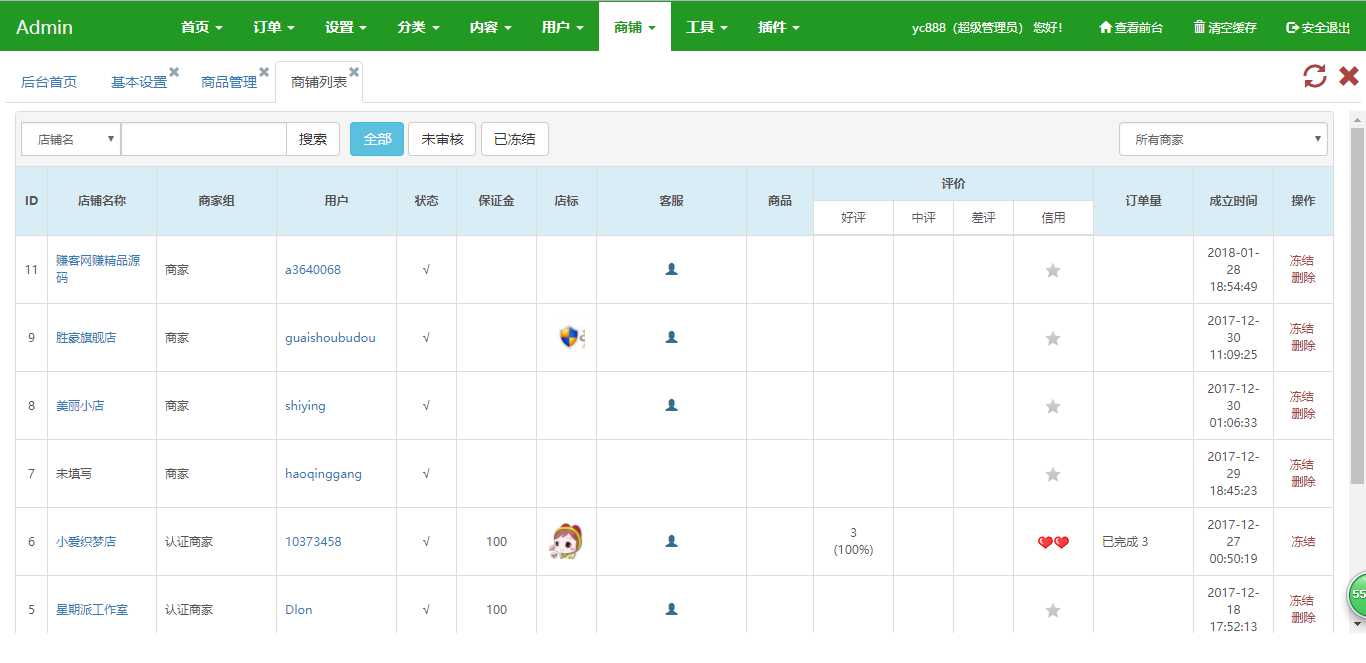Open user haoqinggang

click(323, 473)
